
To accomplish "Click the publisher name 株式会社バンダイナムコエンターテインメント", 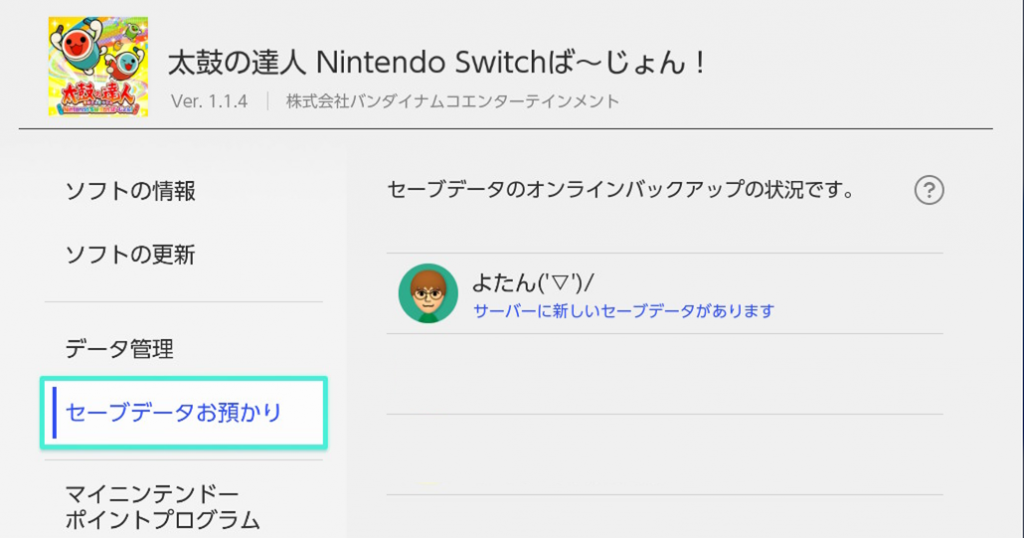I will pyautogui.click(x=453, y=102).
